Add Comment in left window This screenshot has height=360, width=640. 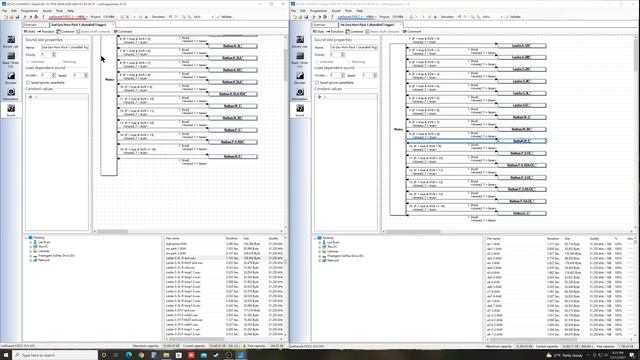pos(123,31)
